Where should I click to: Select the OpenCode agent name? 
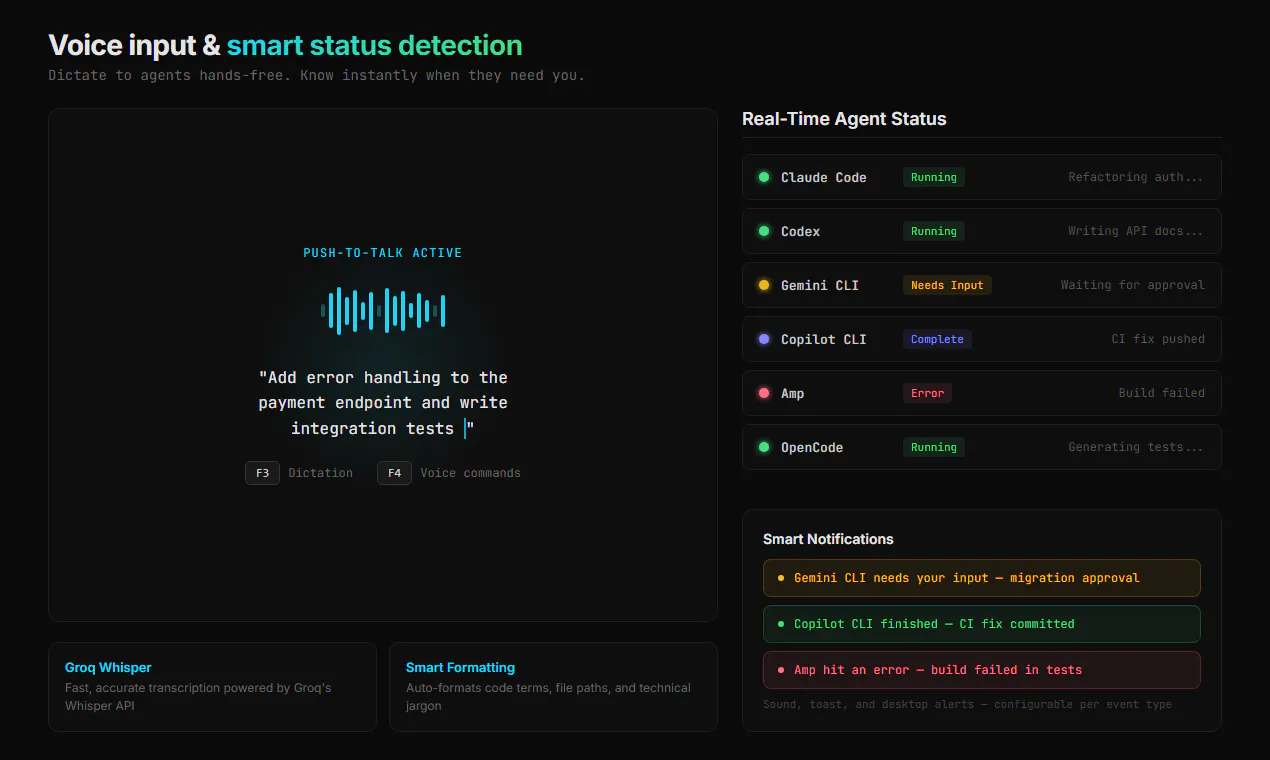click(x=812, y=447)
